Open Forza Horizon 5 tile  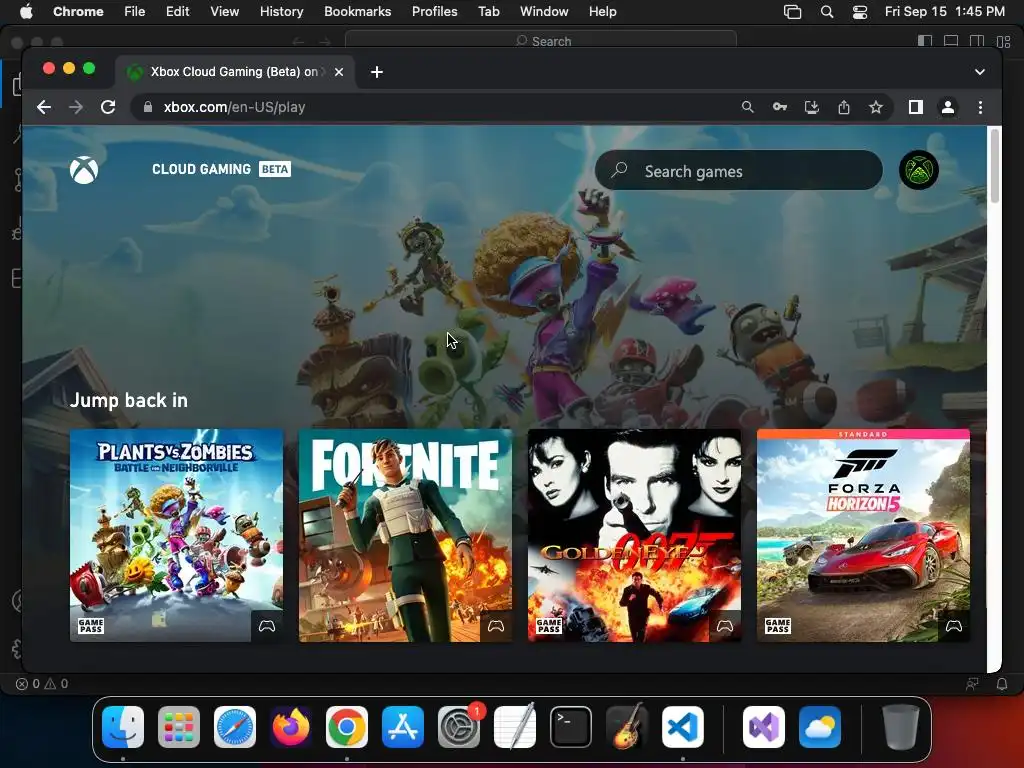tap(863, 536)
